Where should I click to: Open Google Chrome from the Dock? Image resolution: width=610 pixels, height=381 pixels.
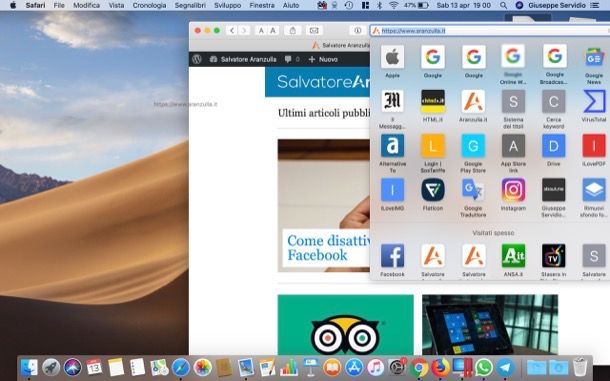[419, 367]
